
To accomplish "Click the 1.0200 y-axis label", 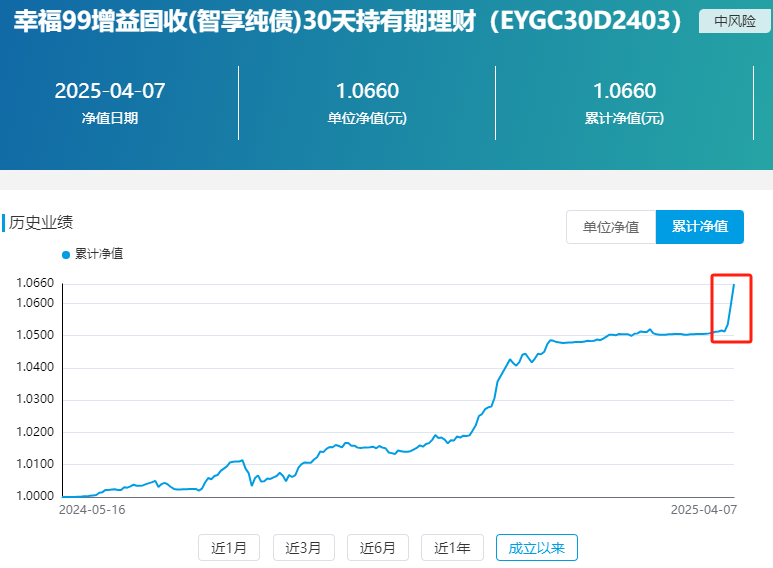I will 35,432.
